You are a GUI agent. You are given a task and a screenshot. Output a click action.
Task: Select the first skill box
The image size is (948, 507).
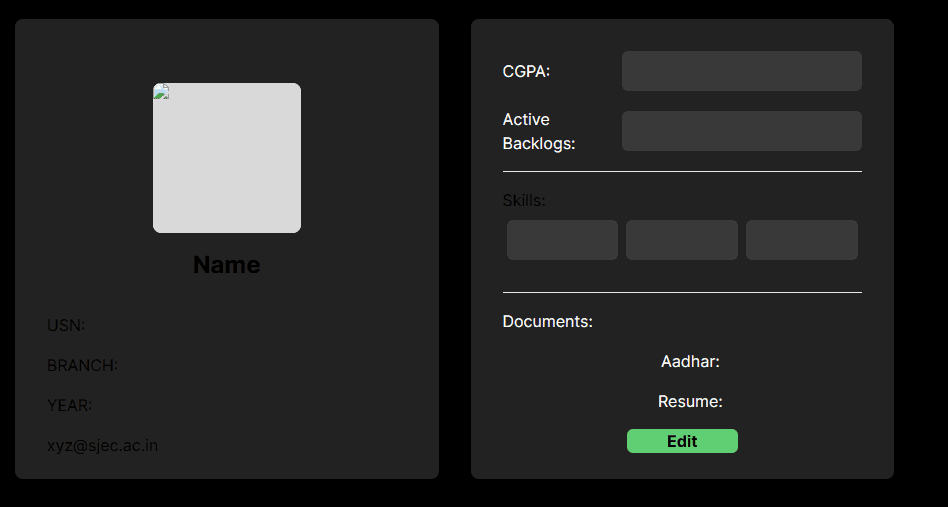click(x=562, y=240)
